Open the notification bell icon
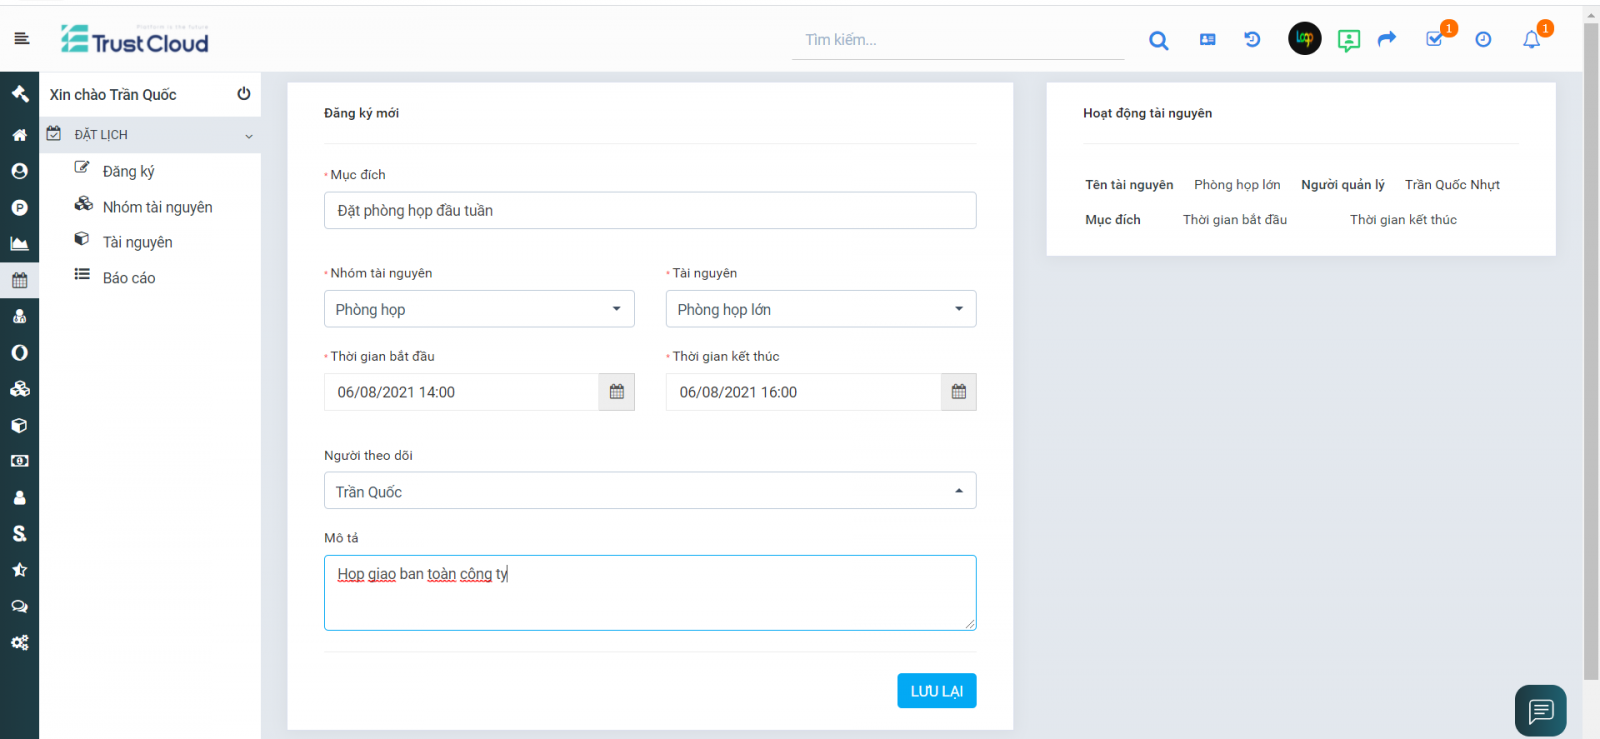The height and width of the screenshot is (739, 1600). 1531,40
